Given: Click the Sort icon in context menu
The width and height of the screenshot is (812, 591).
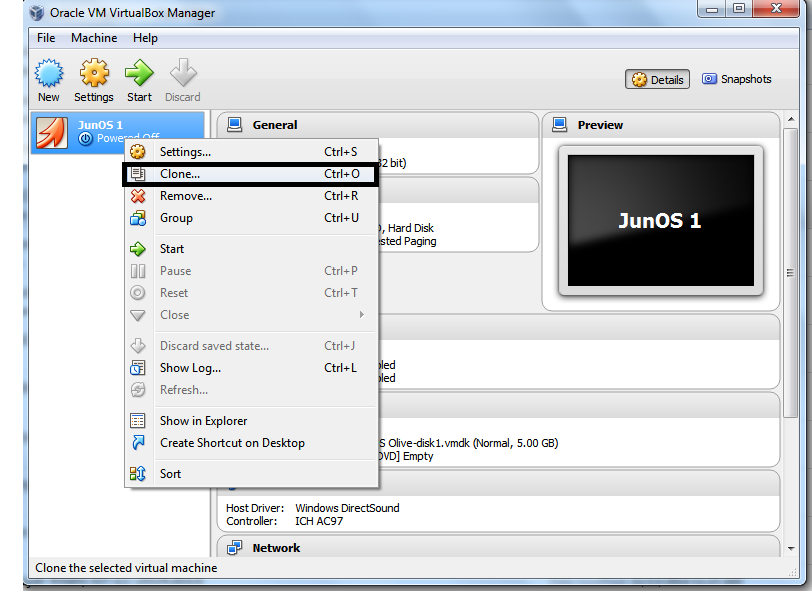Looking at the screenshot, I should (x=138, y=473).
